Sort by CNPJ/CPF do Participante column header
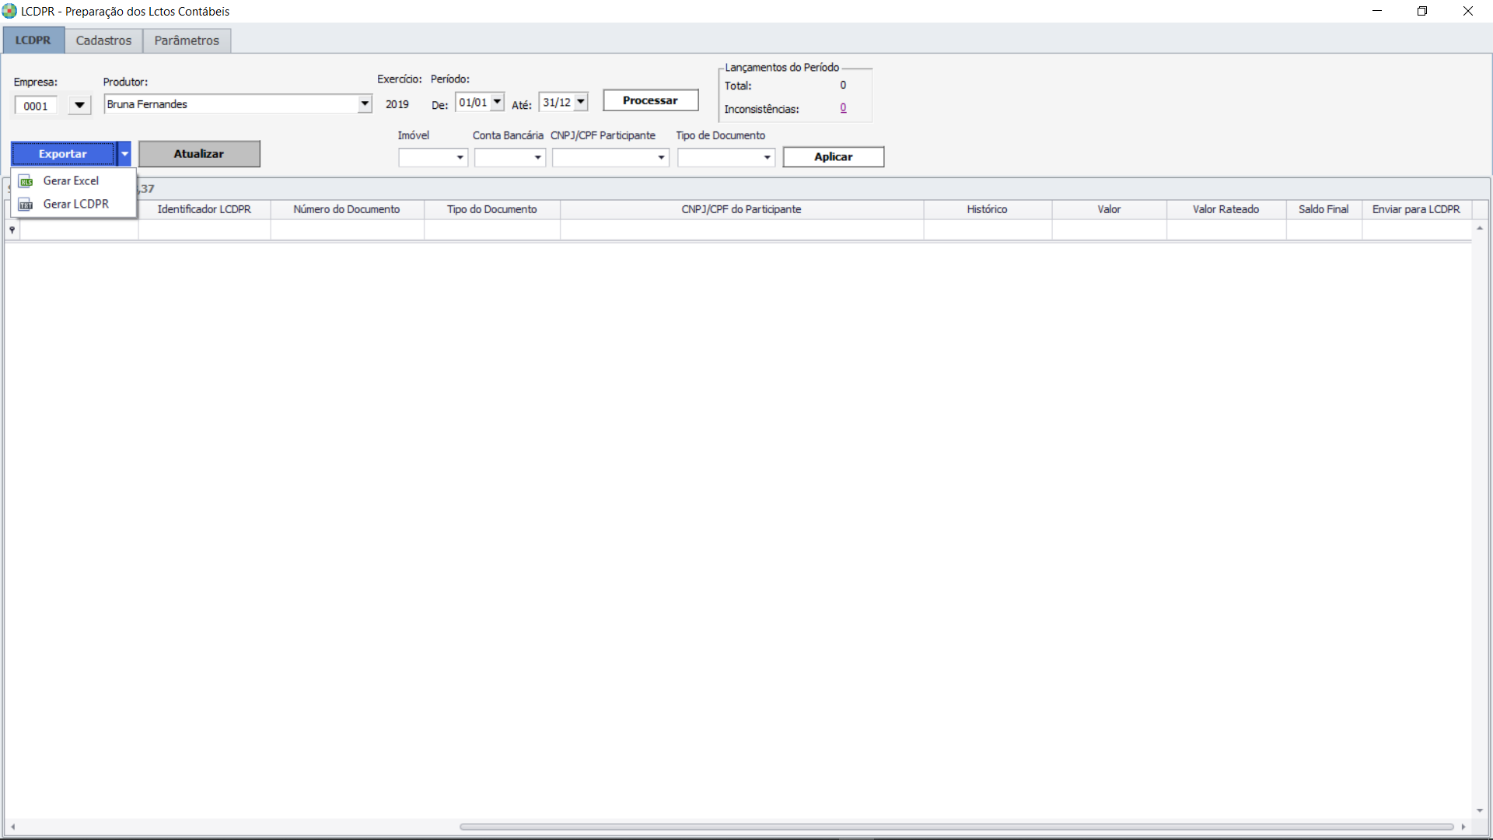Viewport: 1493px width, 840px height. (742, 210)
